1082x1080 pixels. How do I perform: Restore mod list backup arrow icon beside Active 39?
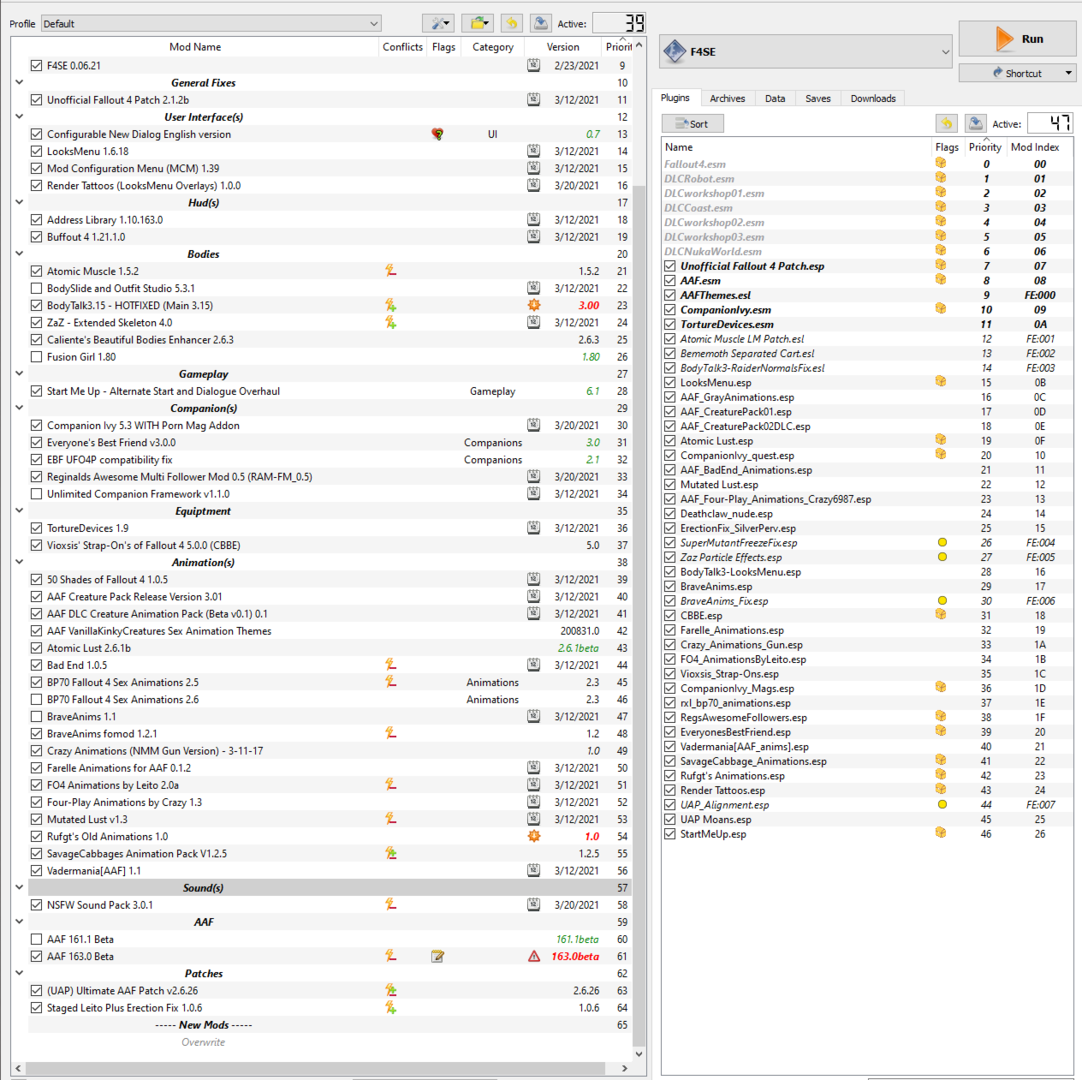click(x=511, y=23)
